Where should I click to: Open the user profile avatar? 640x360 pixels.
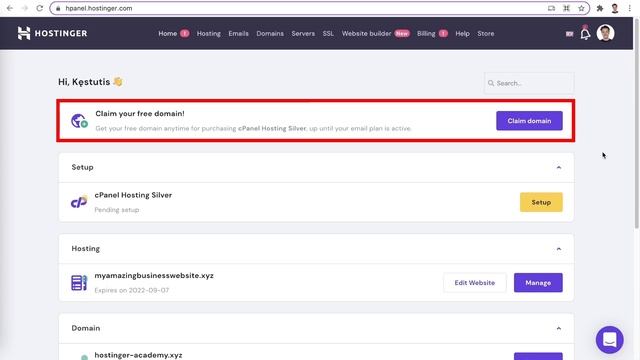click(x=605, y=33)
